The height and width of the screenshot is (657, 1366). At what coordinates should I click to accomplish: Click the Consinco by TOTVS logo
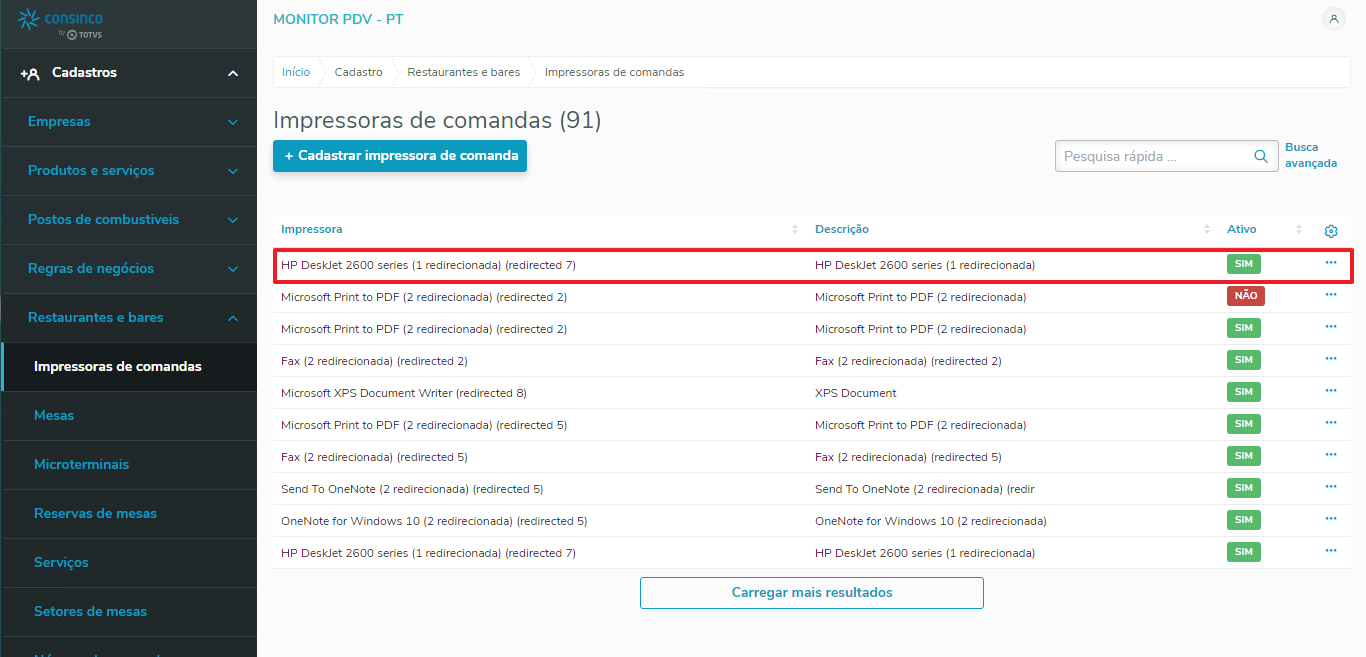60,24
